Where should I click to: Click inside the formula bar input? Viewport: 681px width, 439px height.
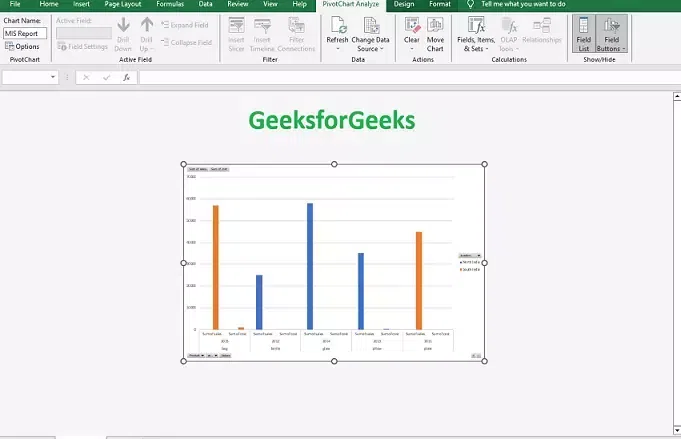(410, 77)
